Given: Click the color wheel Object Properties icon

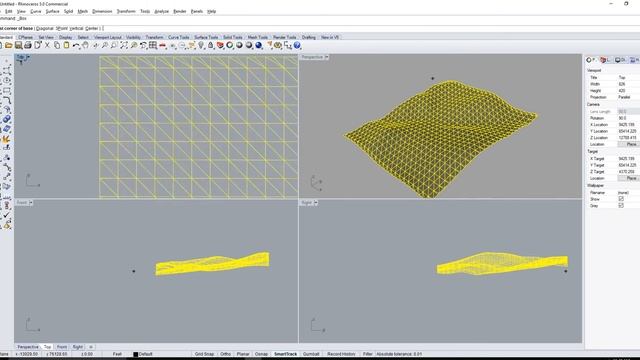Looking at the screenshot, I should pyautogui.click(x=230, y=46).
